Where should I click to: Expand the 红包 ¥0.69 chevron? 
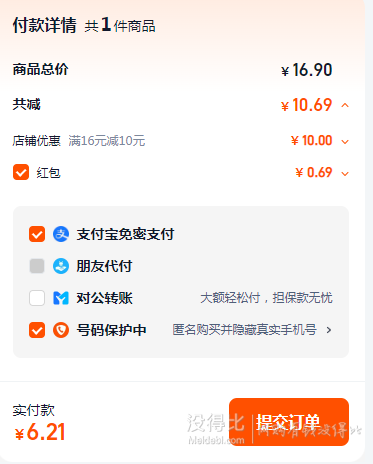(x=345, y=174)
